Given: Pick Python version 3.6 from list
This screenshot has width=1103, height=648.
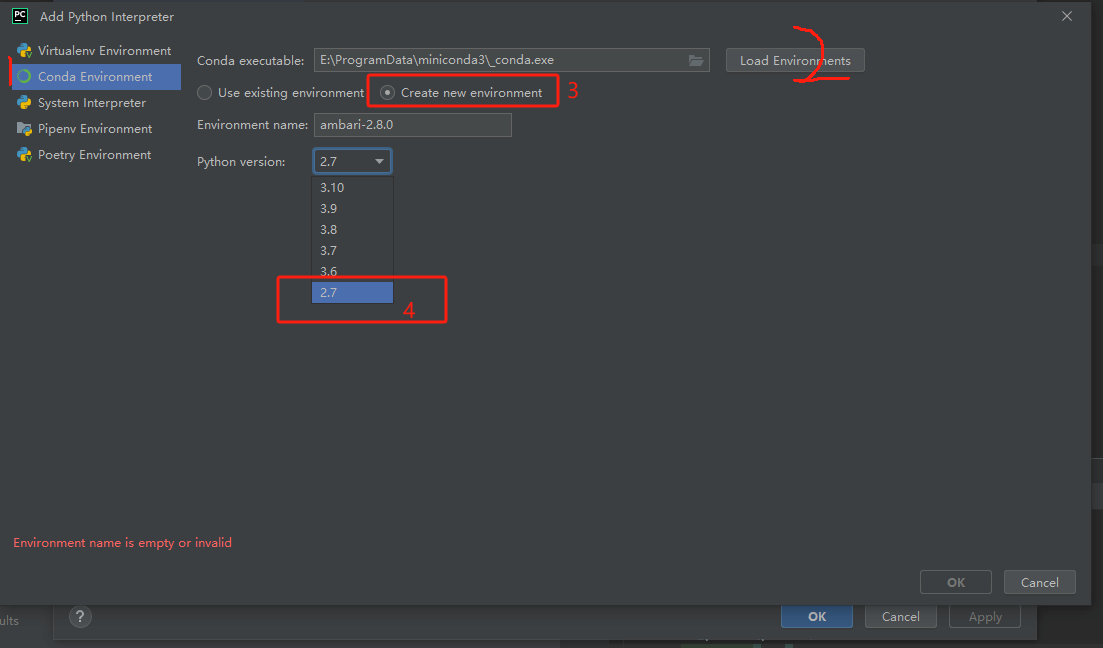Looking at the screenshot, I should pos(352,272).
